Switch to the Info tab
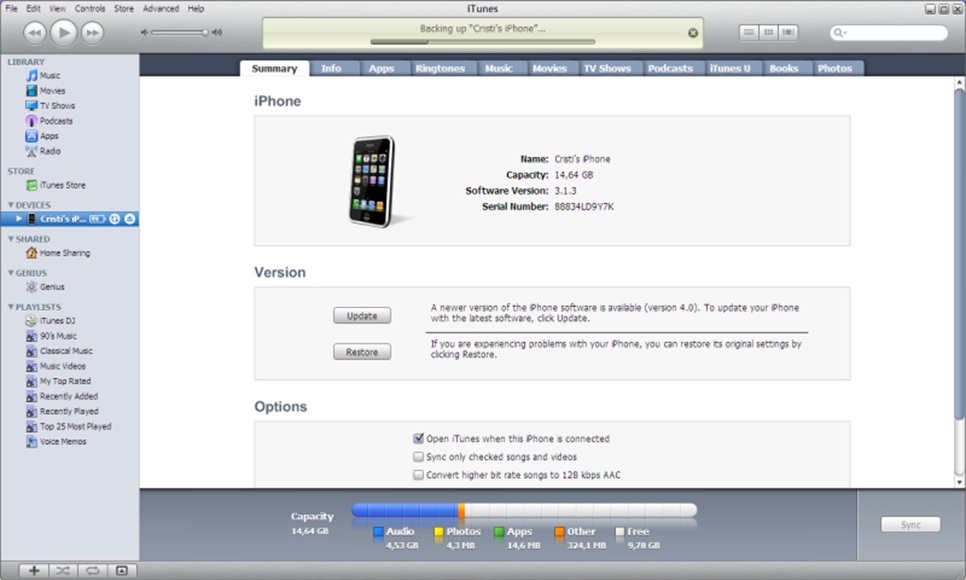The height and width of the screenshot is (580, 966). tap(331, 68)
